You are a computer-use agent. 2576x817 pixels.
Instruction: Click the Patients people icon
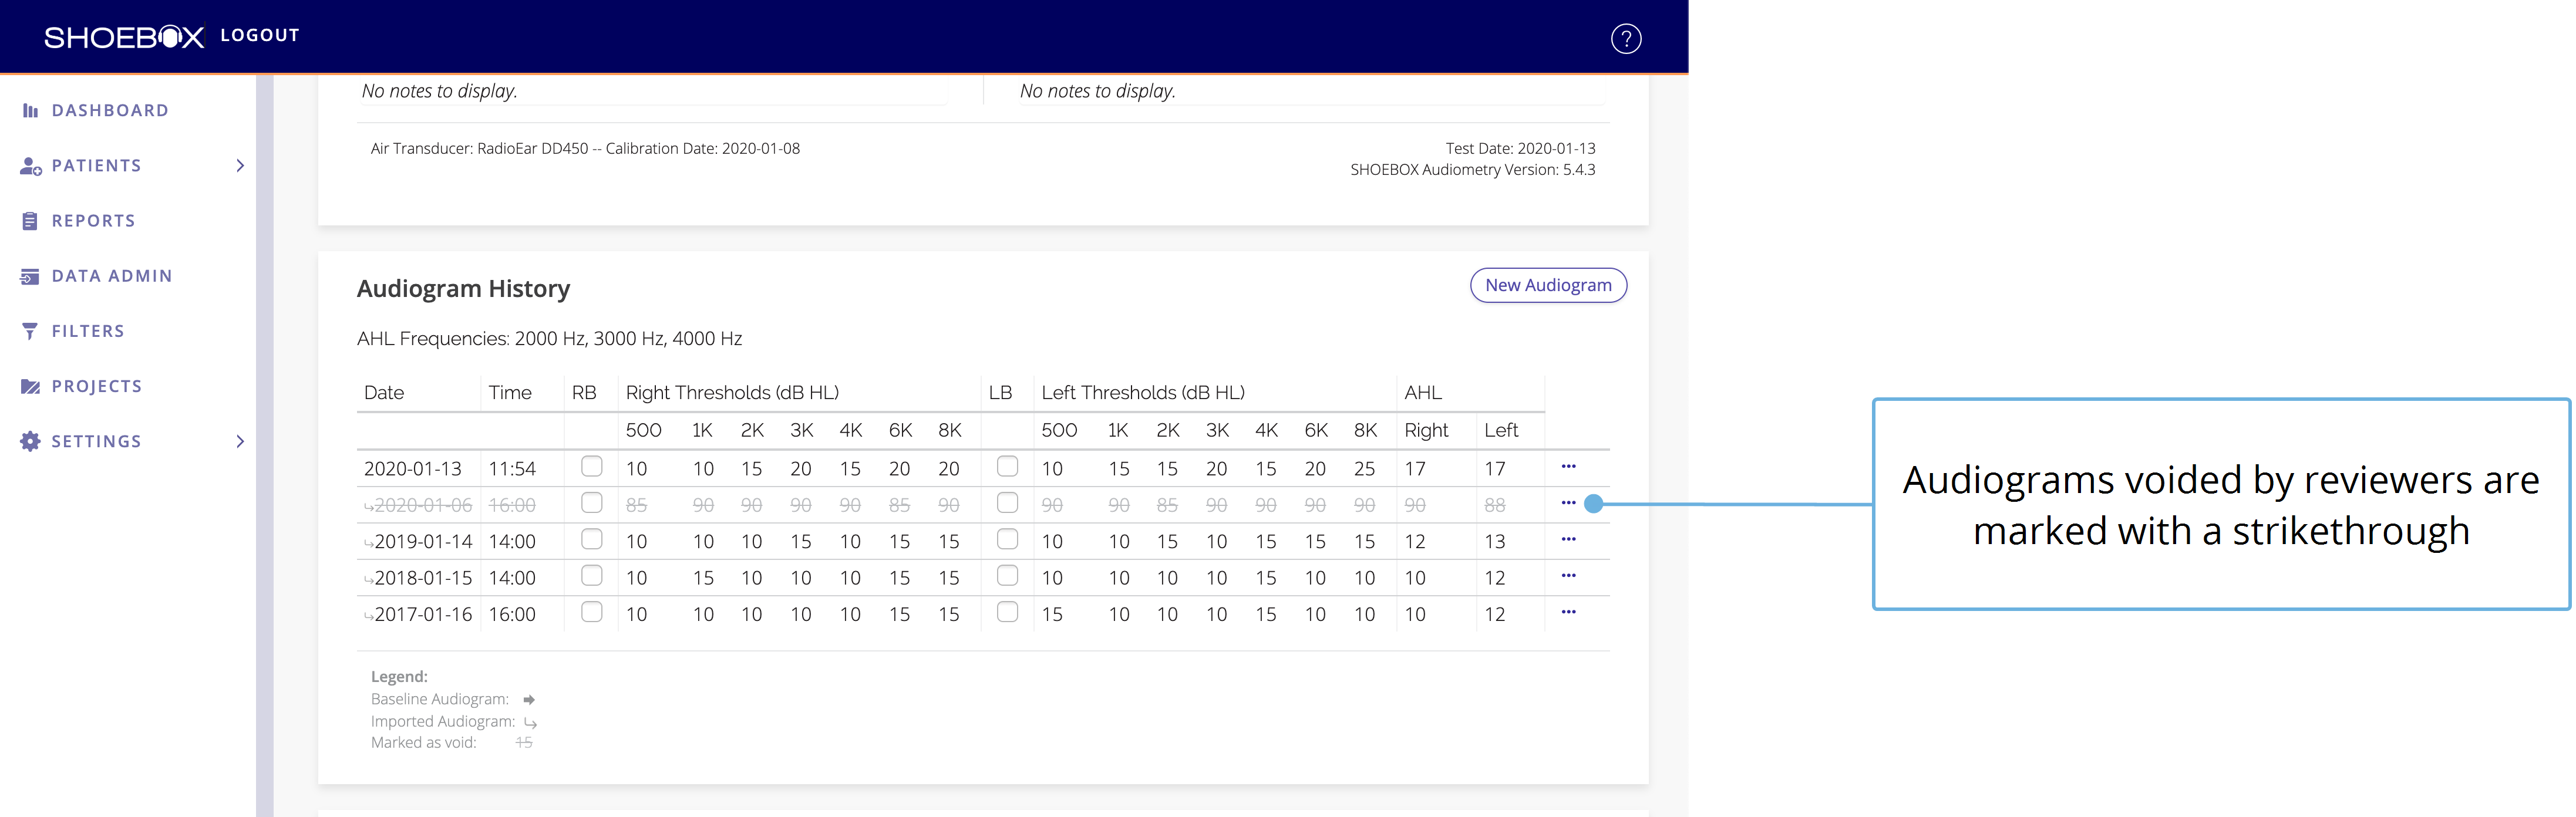[31, 166]
